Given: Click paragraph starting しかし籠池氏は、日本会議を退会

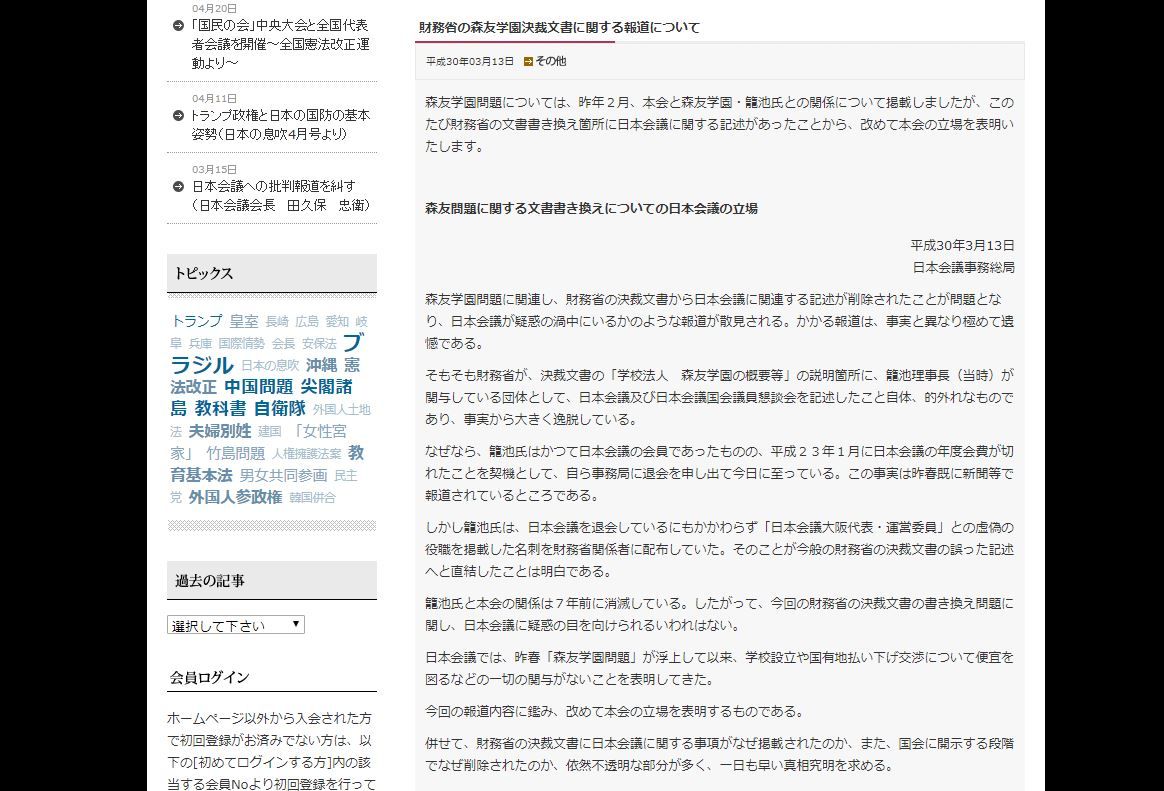Looking at the screenshot, I should [x=719, y=550].
